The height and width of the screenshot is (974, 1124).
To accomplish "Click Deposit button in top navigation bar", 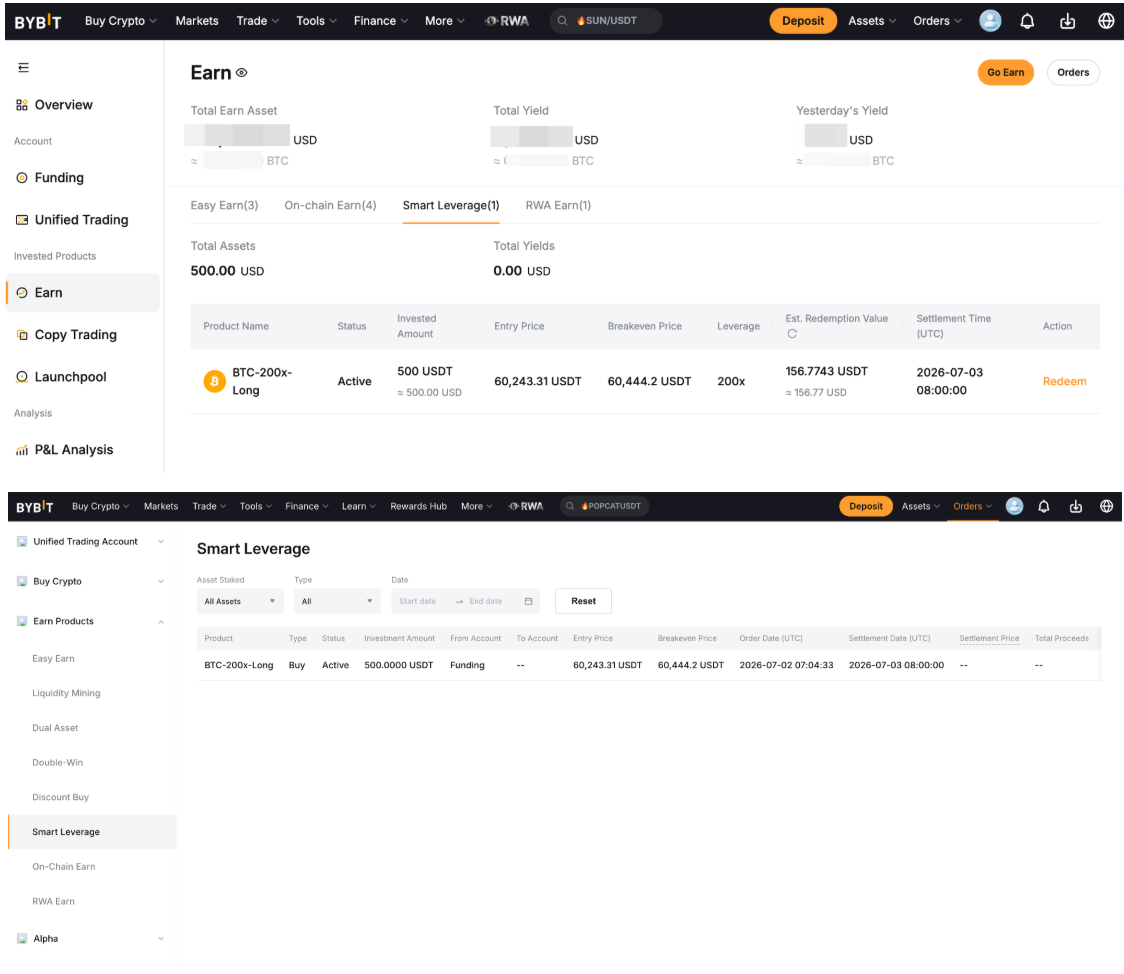I will [x=803, y=21].
